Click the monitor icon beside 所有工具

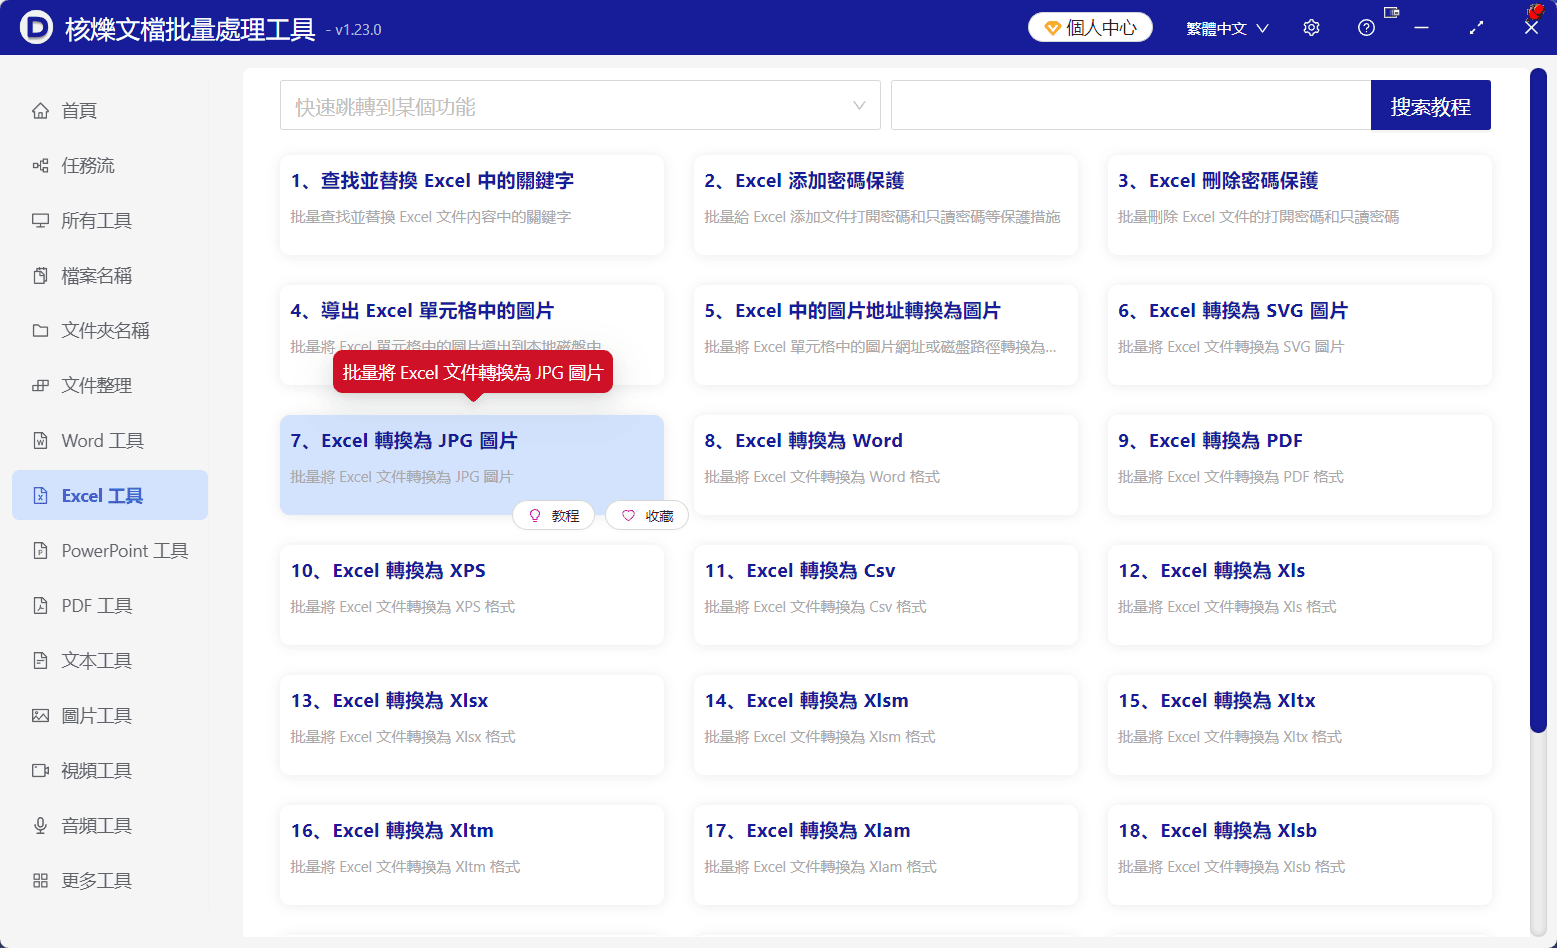pyautogui.click(x=40, y=221)
